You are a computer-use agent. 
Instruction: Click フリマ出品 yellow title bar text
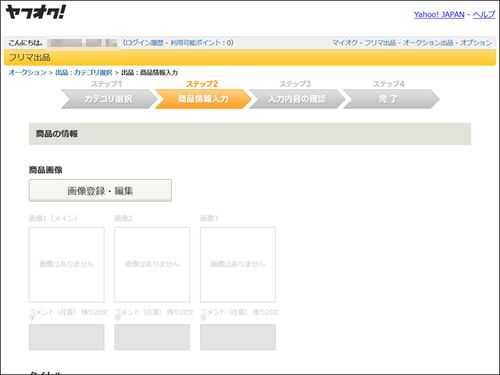pyautogui.click(x=29, y=57)
